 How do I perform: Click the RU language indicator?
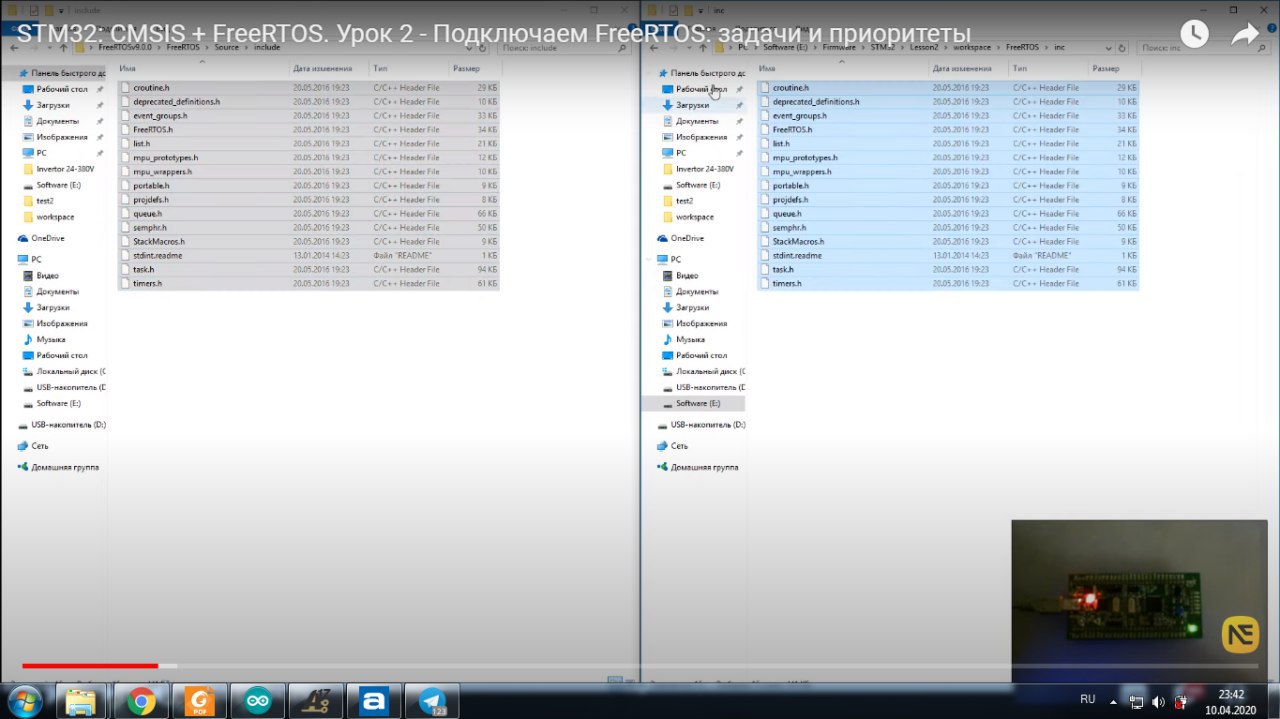(1088, 699)
